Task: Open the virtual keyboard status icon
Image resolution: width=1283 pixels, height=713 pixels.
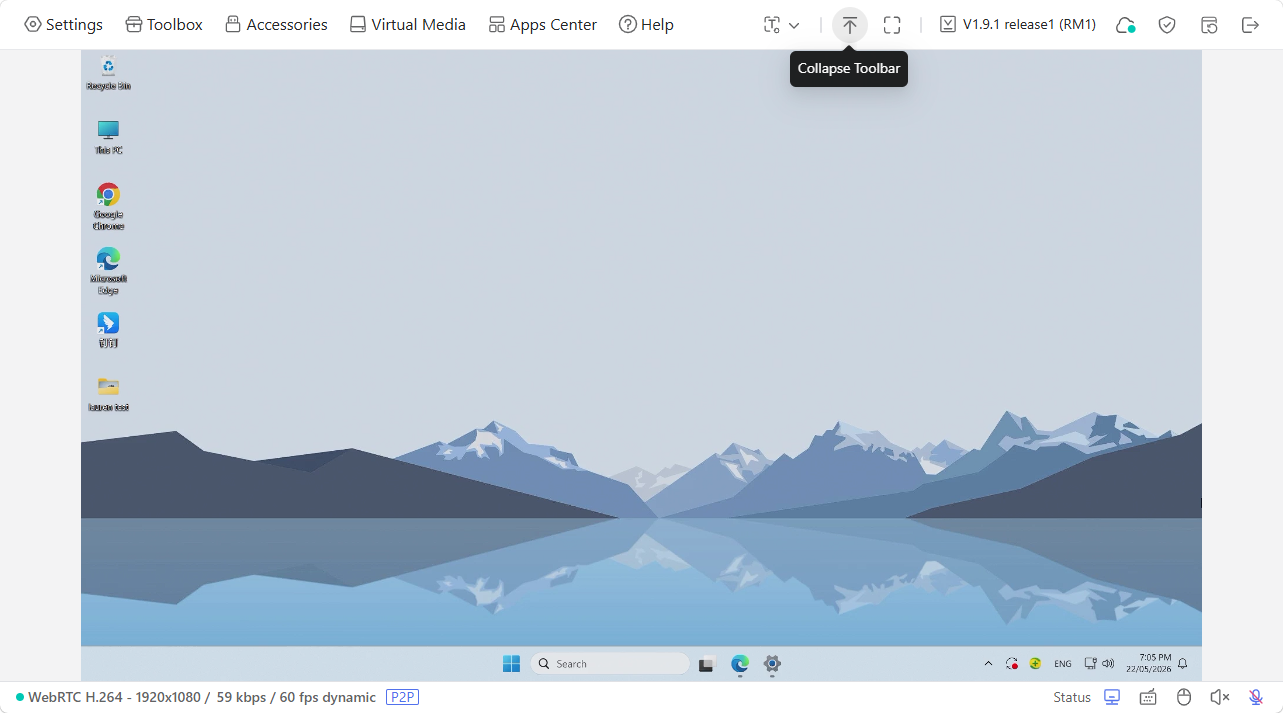Action: 1148,697
